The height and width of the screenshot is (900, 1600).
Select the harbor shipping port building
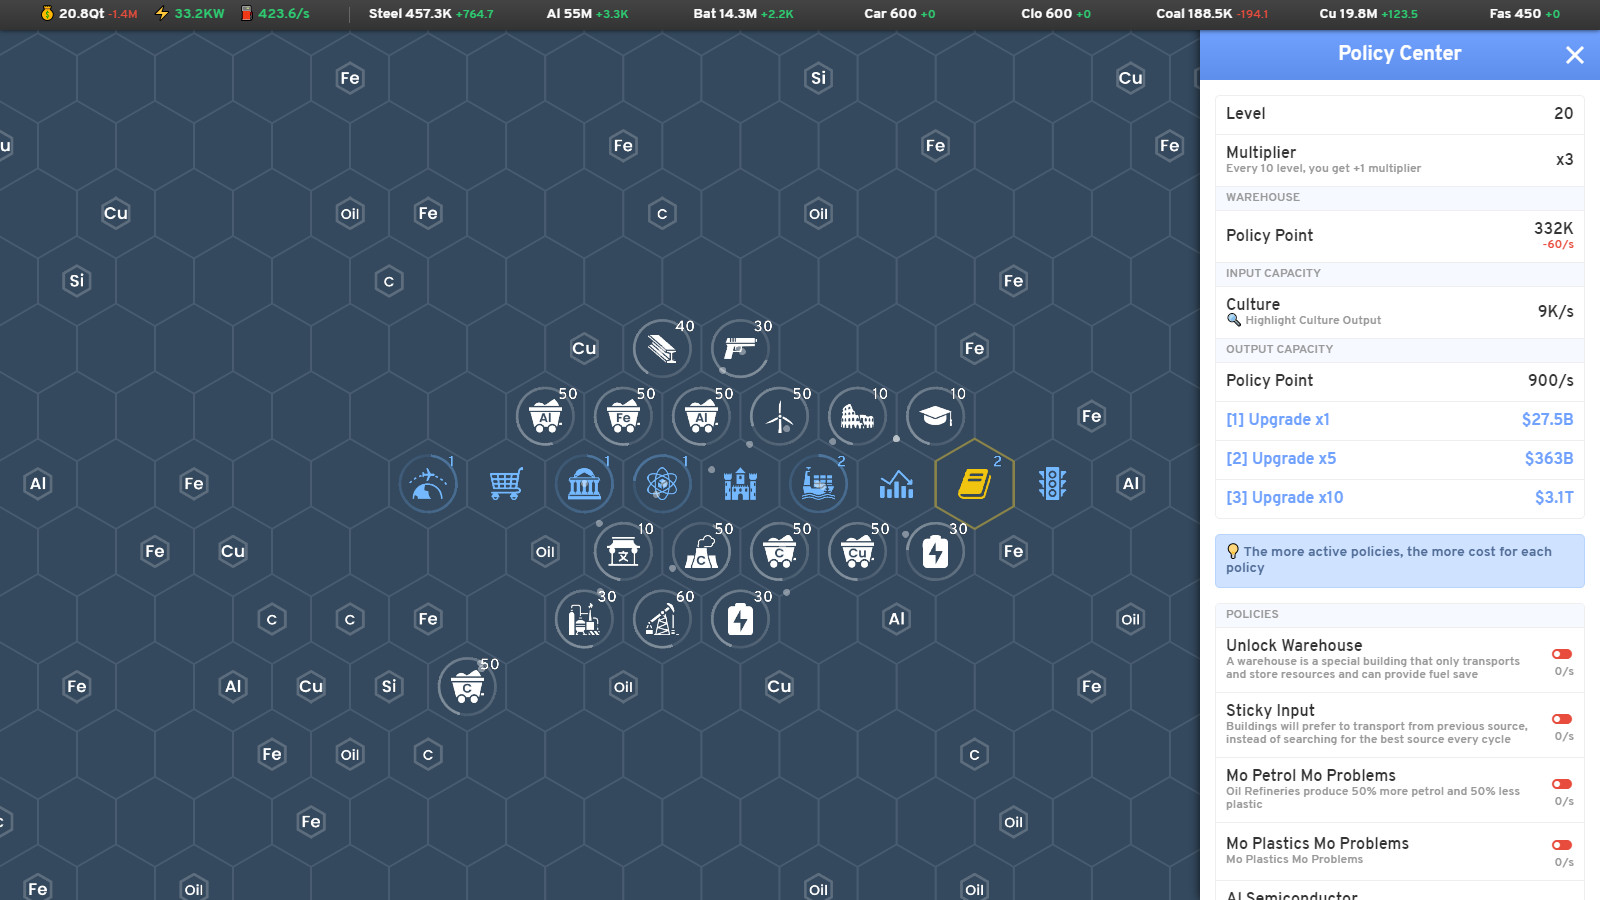pos(817,484)
